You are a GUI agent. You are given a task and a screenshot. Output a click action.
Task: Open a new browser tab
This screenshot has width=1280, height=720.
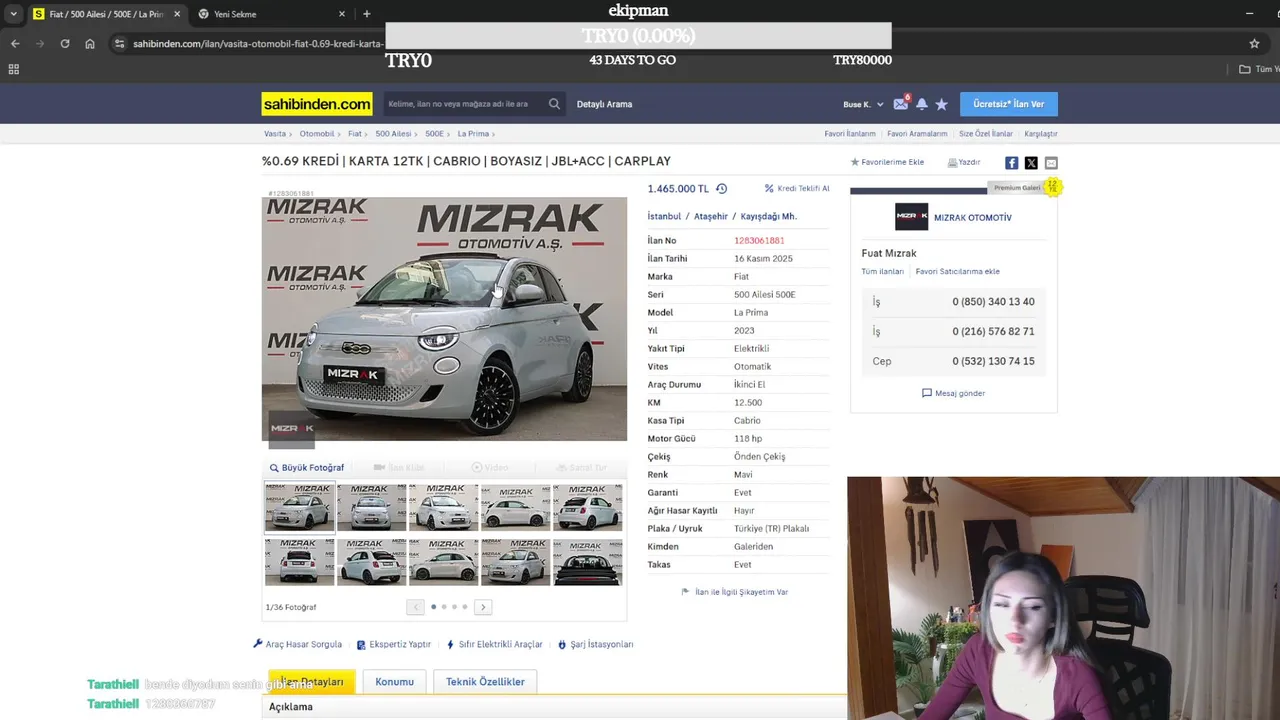(x=367, y=14)
